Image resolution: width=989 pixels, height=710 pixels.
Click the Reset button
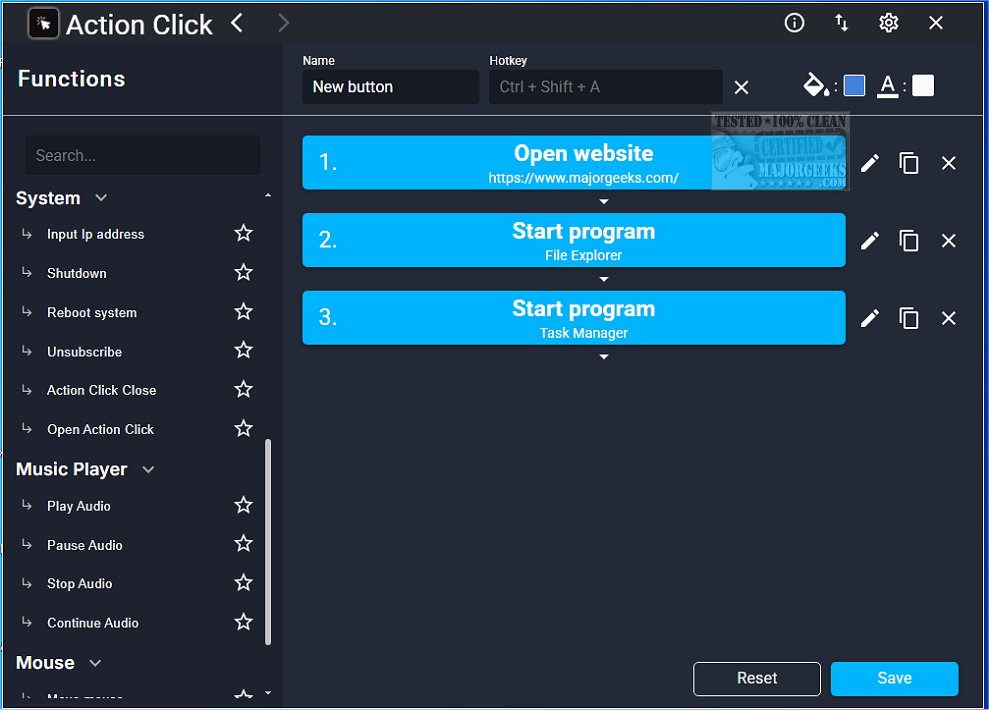pos(757,678)
